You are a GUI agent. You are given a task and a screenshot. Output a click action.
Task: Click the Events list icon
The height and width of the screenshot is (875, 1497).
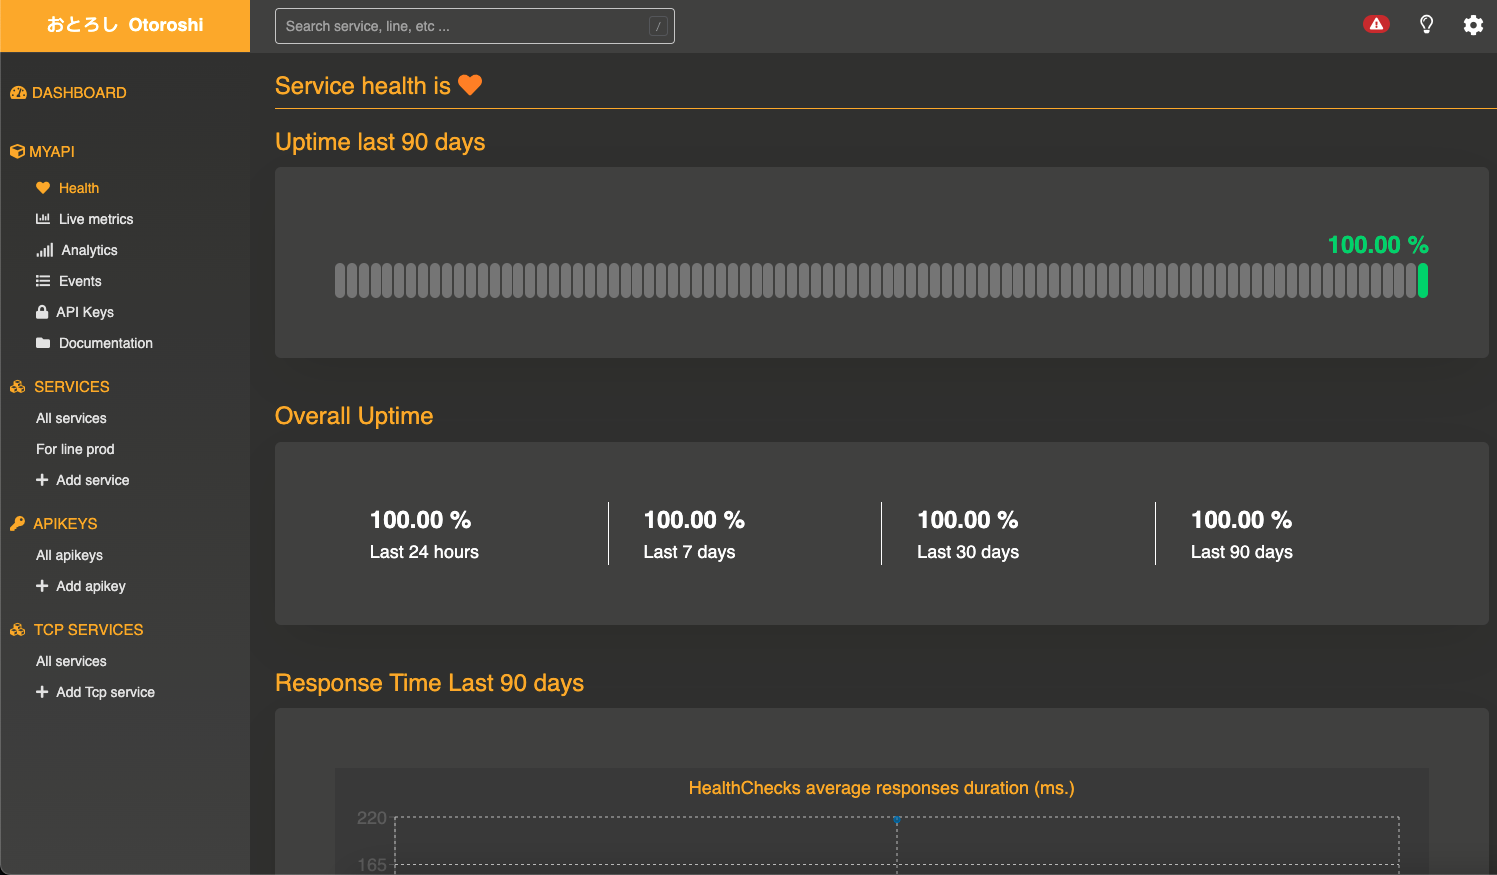coord(43,281)
